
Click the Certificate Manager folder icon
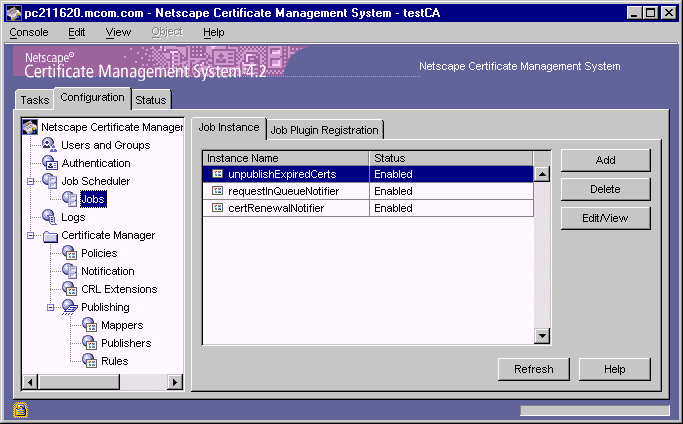51,236
